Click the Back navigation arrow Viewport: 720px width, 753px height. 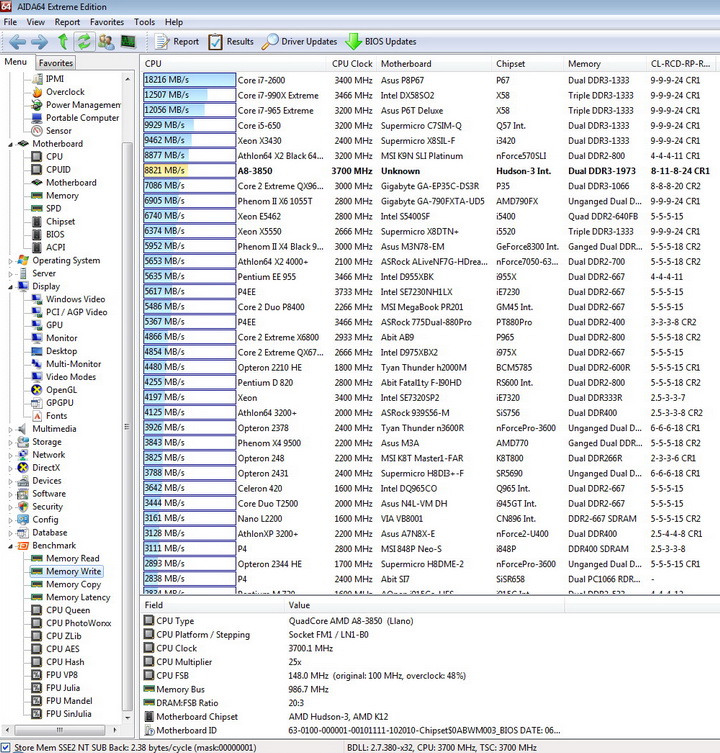(17, 42)
